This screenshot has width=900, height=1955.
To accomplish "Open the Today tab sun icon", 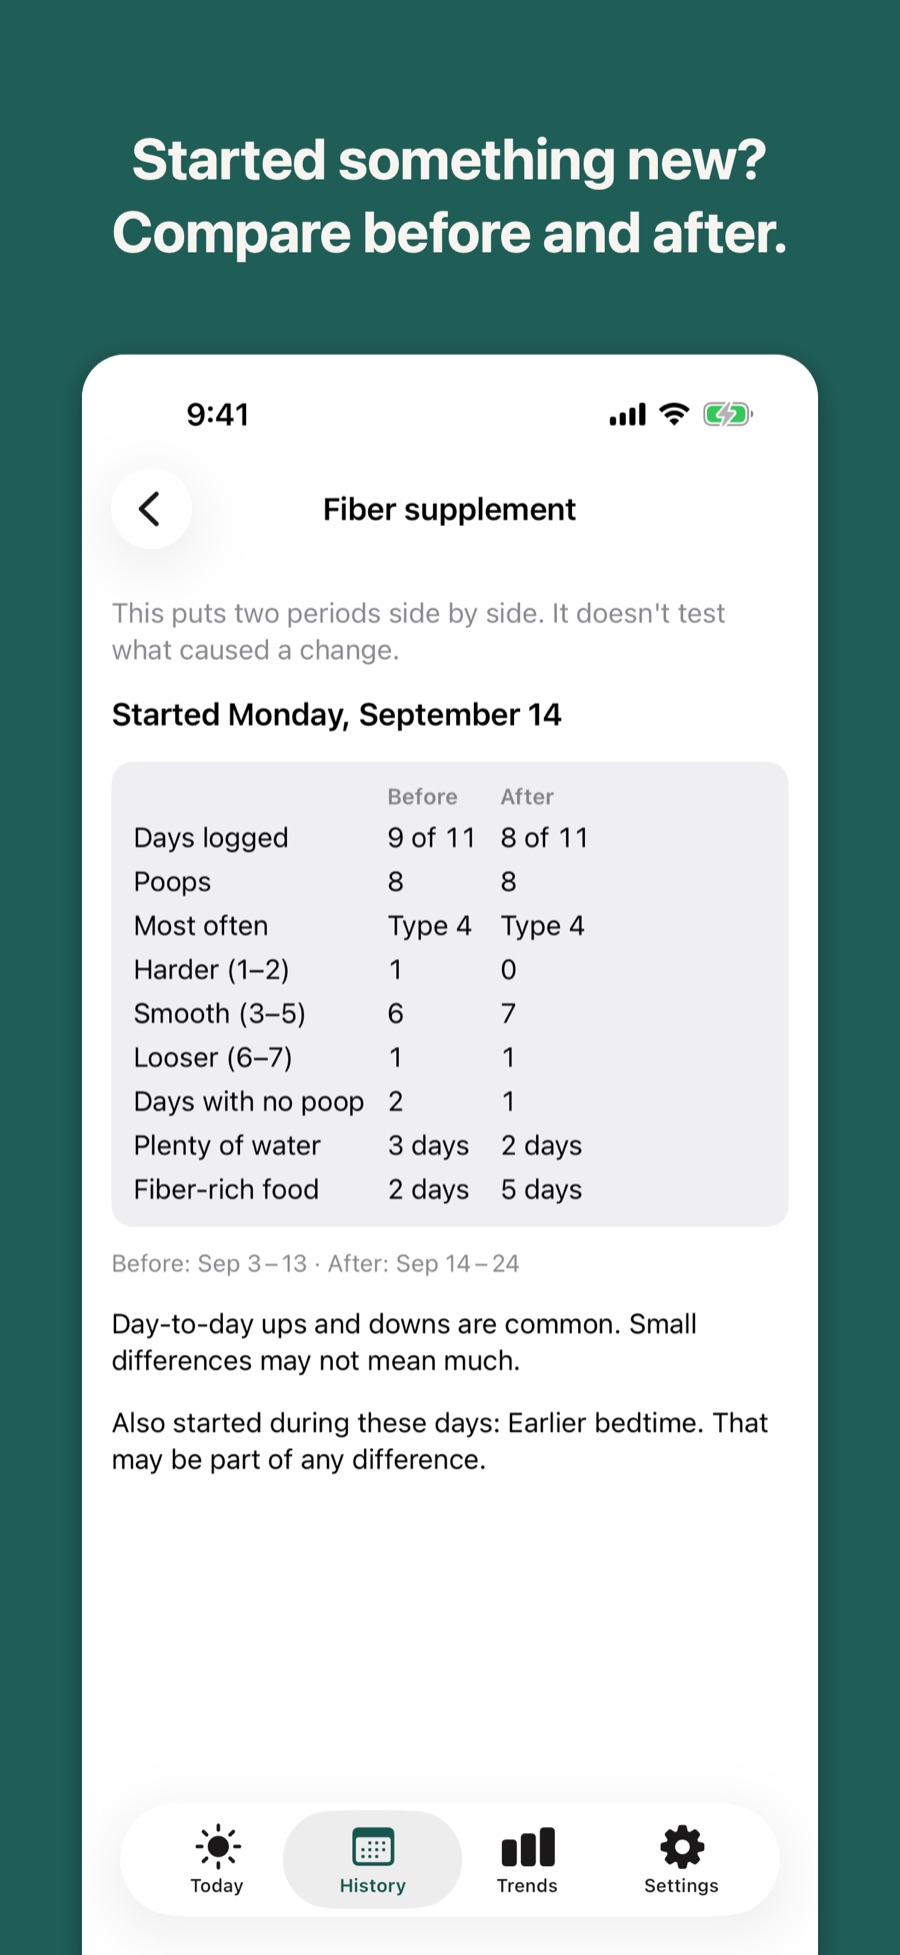I will click(x=218, y=1846).
